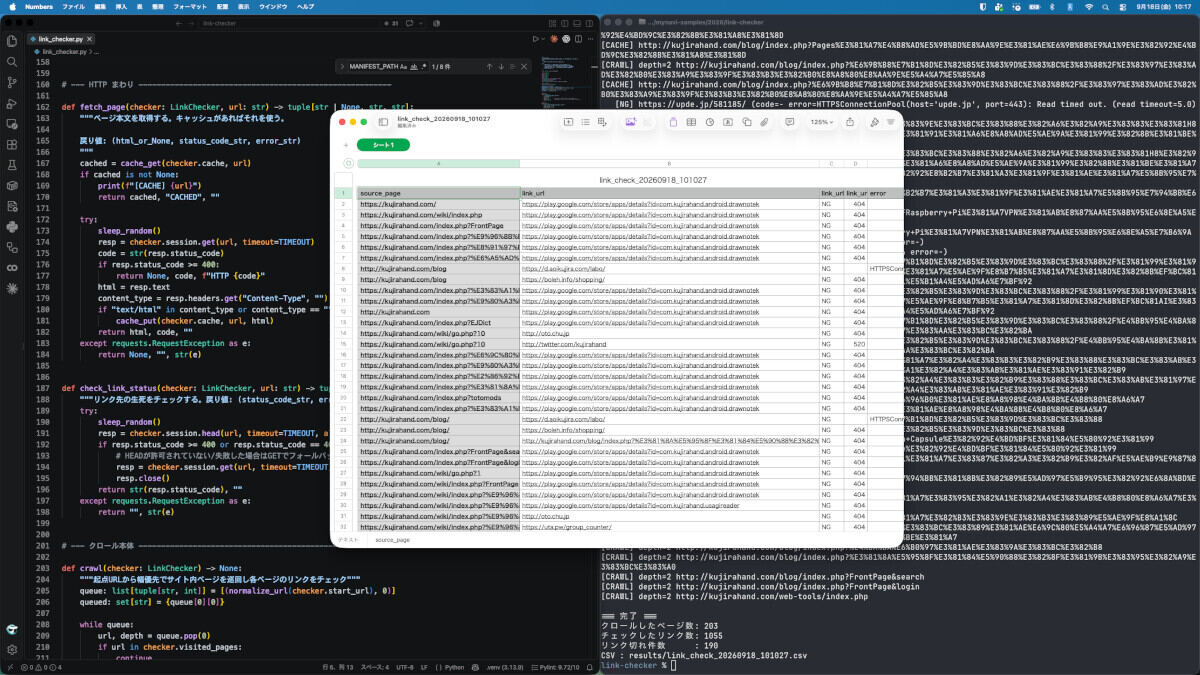This screenshot has height=675, width=1200.
Task: Insert a text box in Numbers toolbar
Action: click(728, 122)
